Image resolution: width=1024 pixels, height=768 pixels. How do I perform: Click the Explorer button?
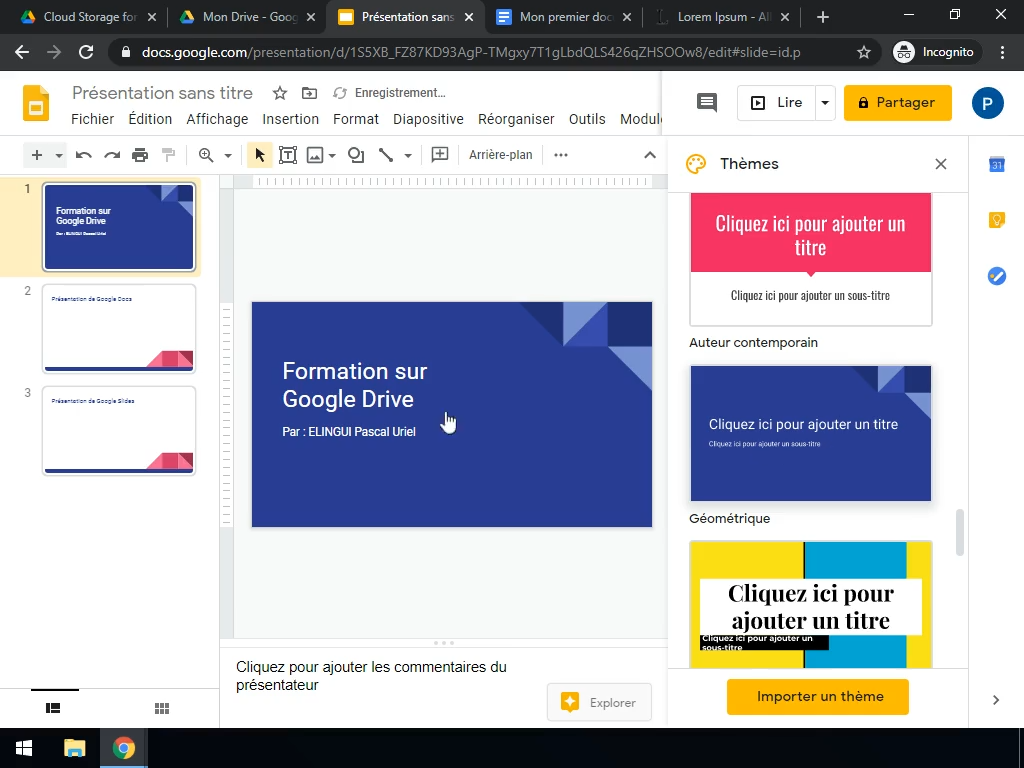[x=600, y=703]
